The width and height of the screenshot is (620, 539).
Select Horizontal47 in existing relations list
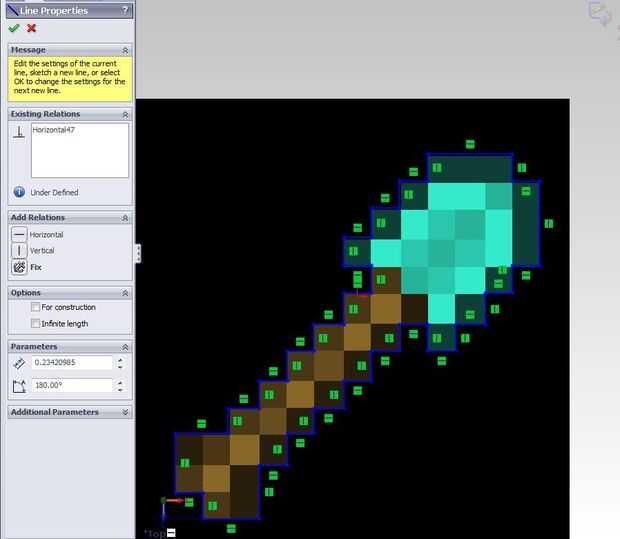tap(53, 130)
